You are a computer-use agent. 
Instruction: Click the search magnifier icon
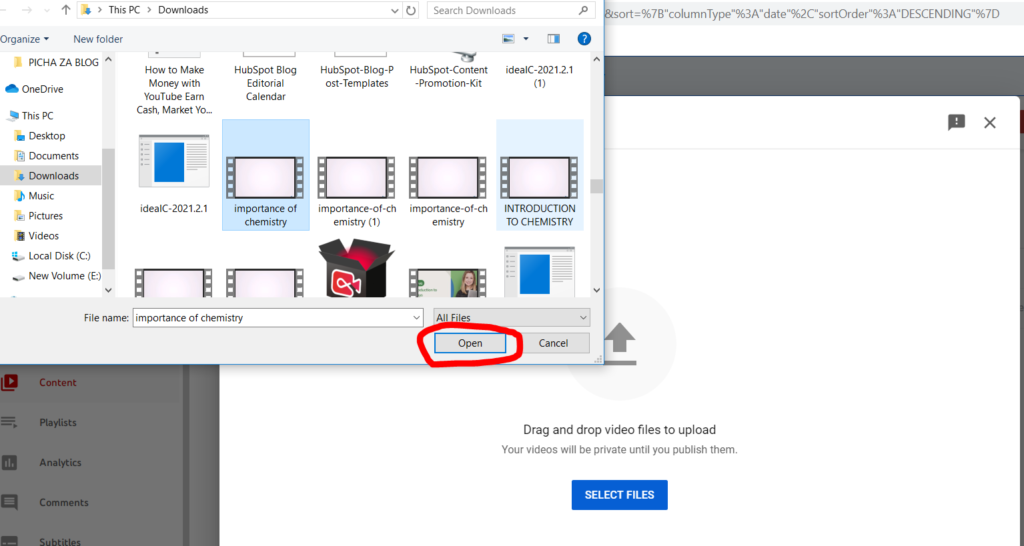coord(584,10)
